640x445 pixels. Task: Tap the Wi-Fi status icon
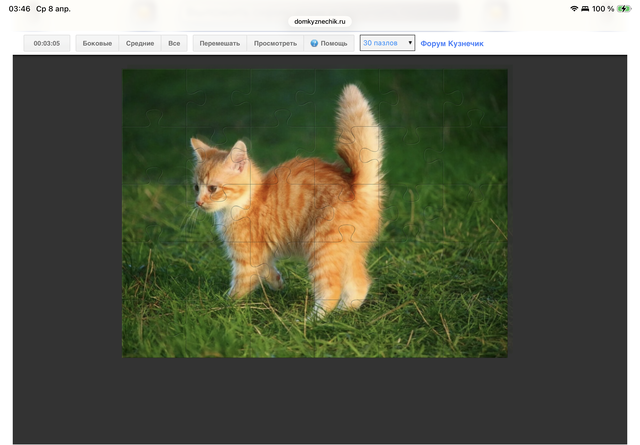click(x=575, y=9)
